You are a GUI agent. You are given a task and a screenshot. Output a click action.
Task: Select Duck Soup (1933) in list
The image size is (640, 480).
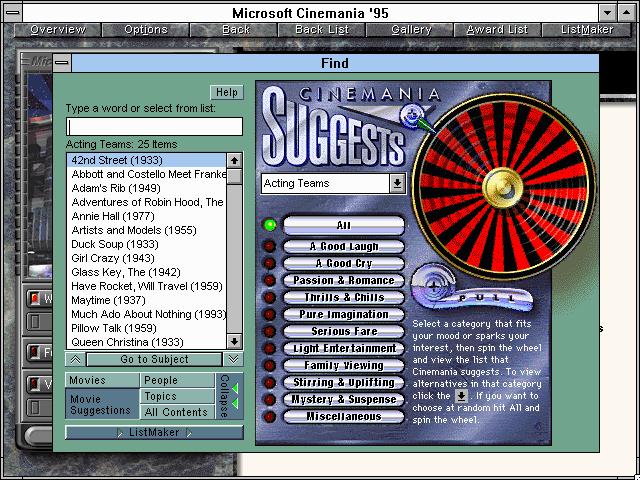(x=146, y=244)
